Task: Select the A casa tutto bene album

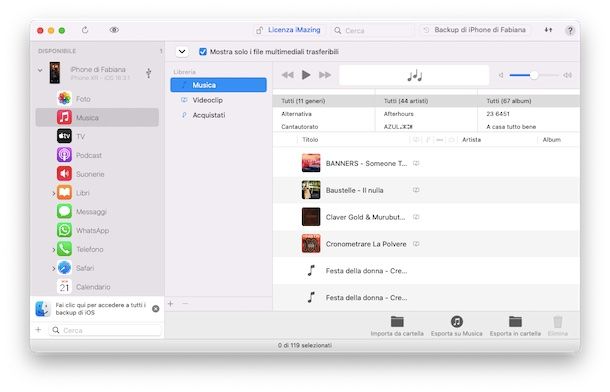Action: [529, 126]
